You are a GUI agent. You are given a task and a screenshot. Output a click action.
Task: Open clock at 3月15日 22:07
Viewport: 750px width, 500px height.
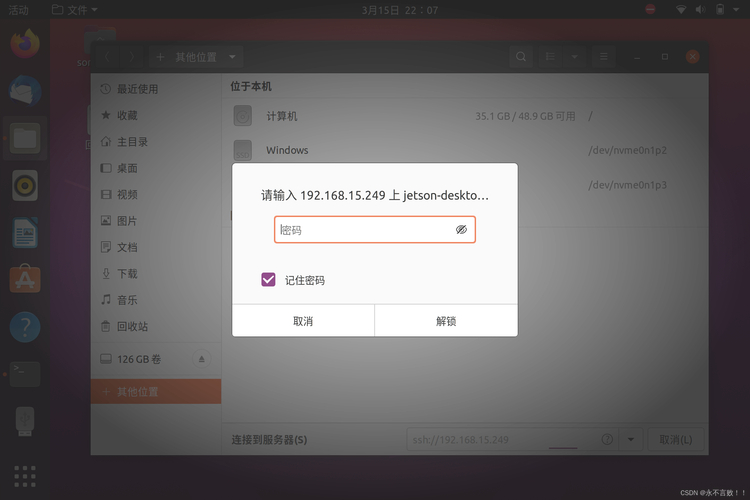coord(399,10)
